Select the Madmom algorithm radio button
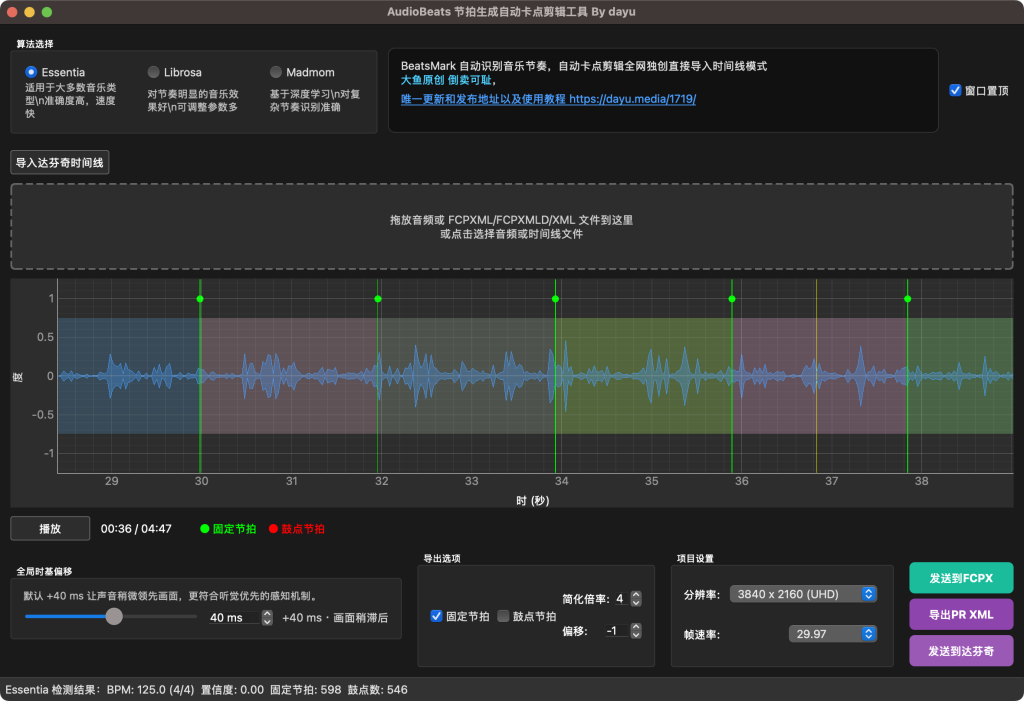Screen dimensions: 1024x701 pos(276,72)
